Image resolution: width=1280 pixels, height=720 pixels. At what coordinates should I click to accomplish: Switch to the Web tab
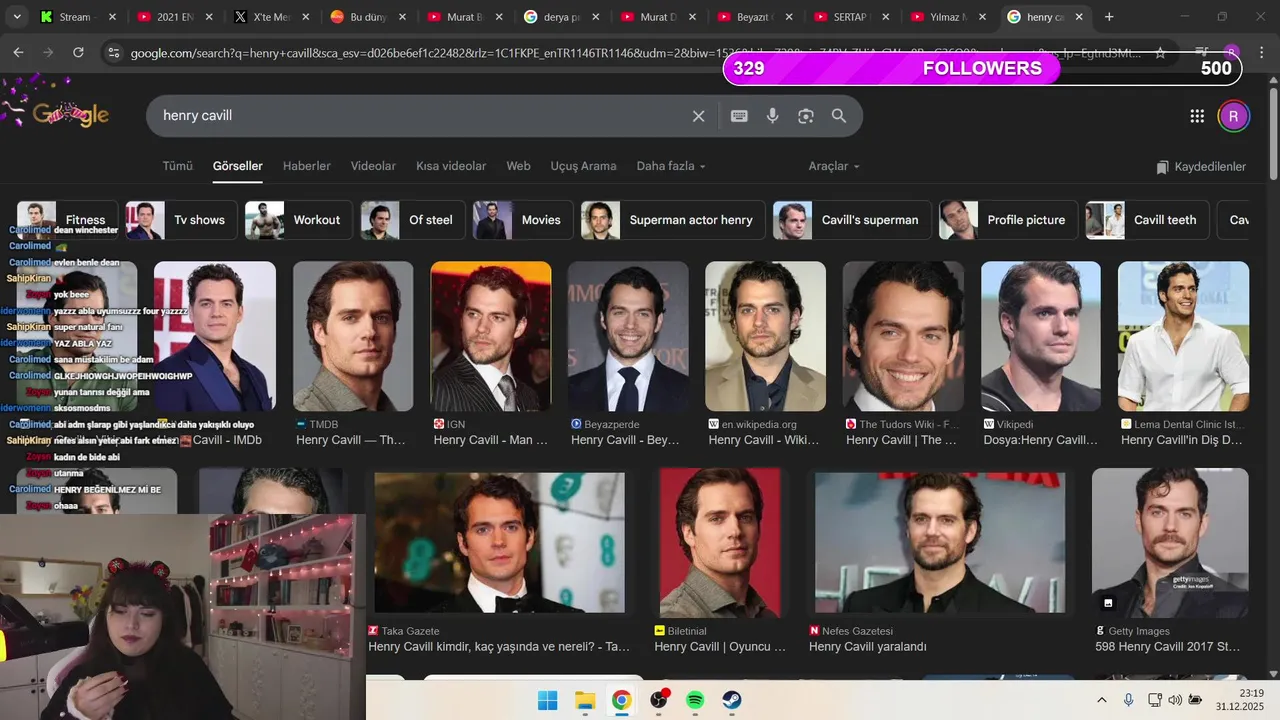[x=518, y=166]
